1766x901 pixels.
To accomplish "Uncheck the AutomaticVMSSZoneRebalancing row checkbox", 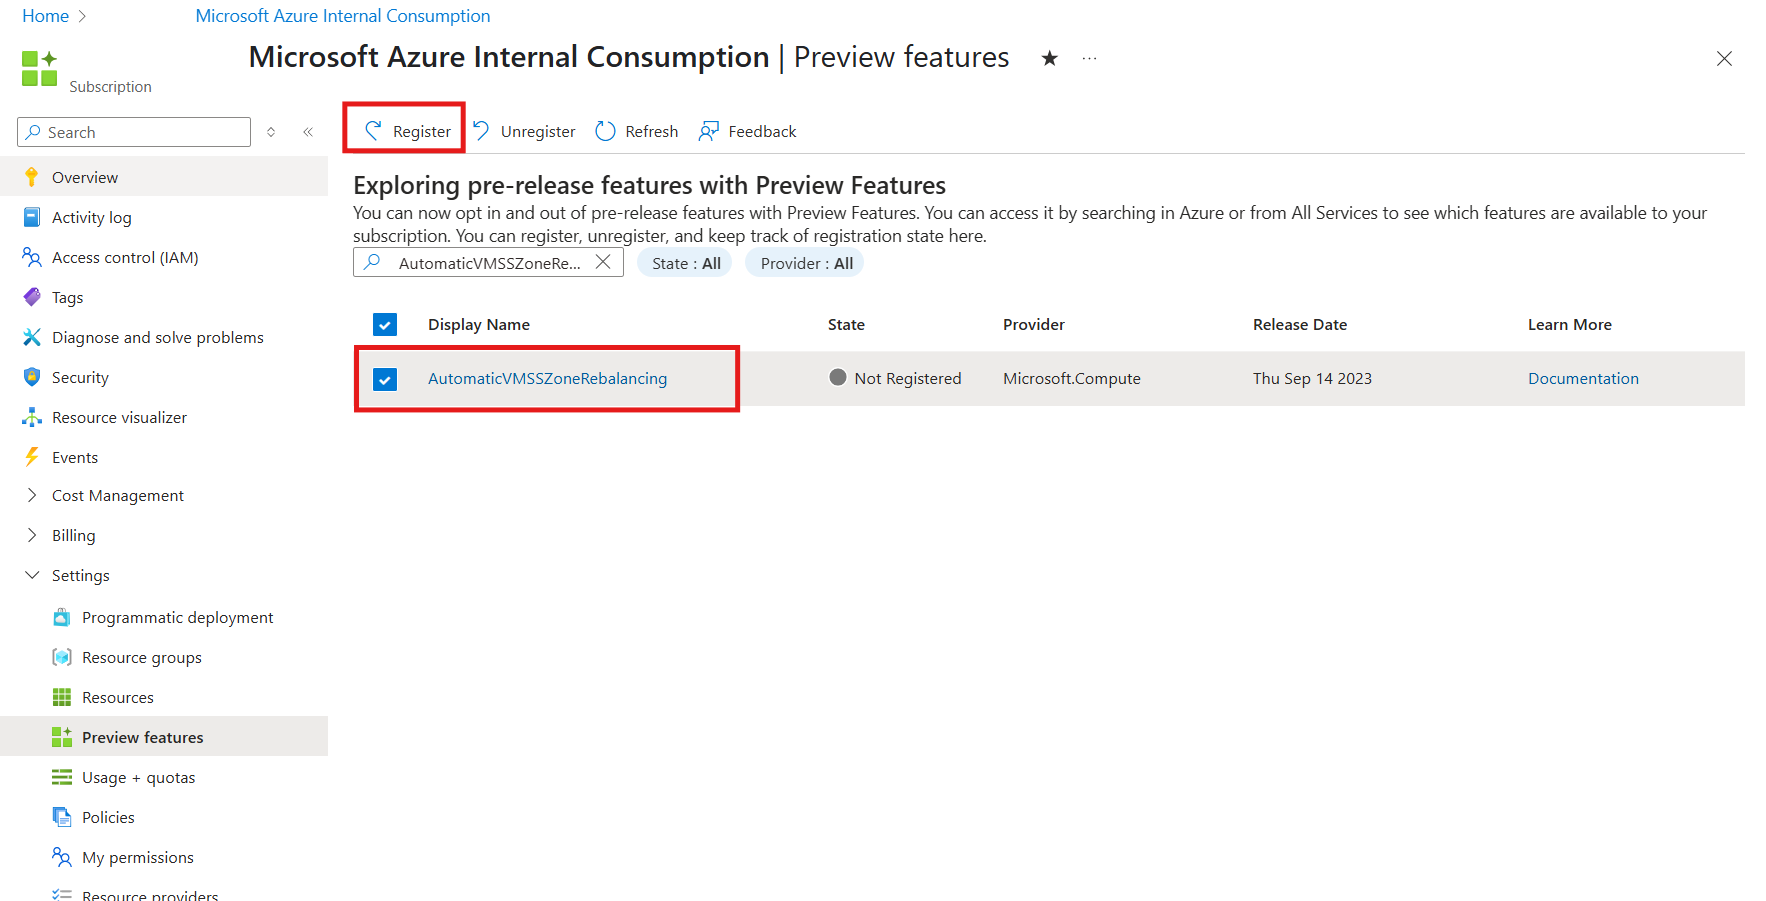I will (385, 379).
